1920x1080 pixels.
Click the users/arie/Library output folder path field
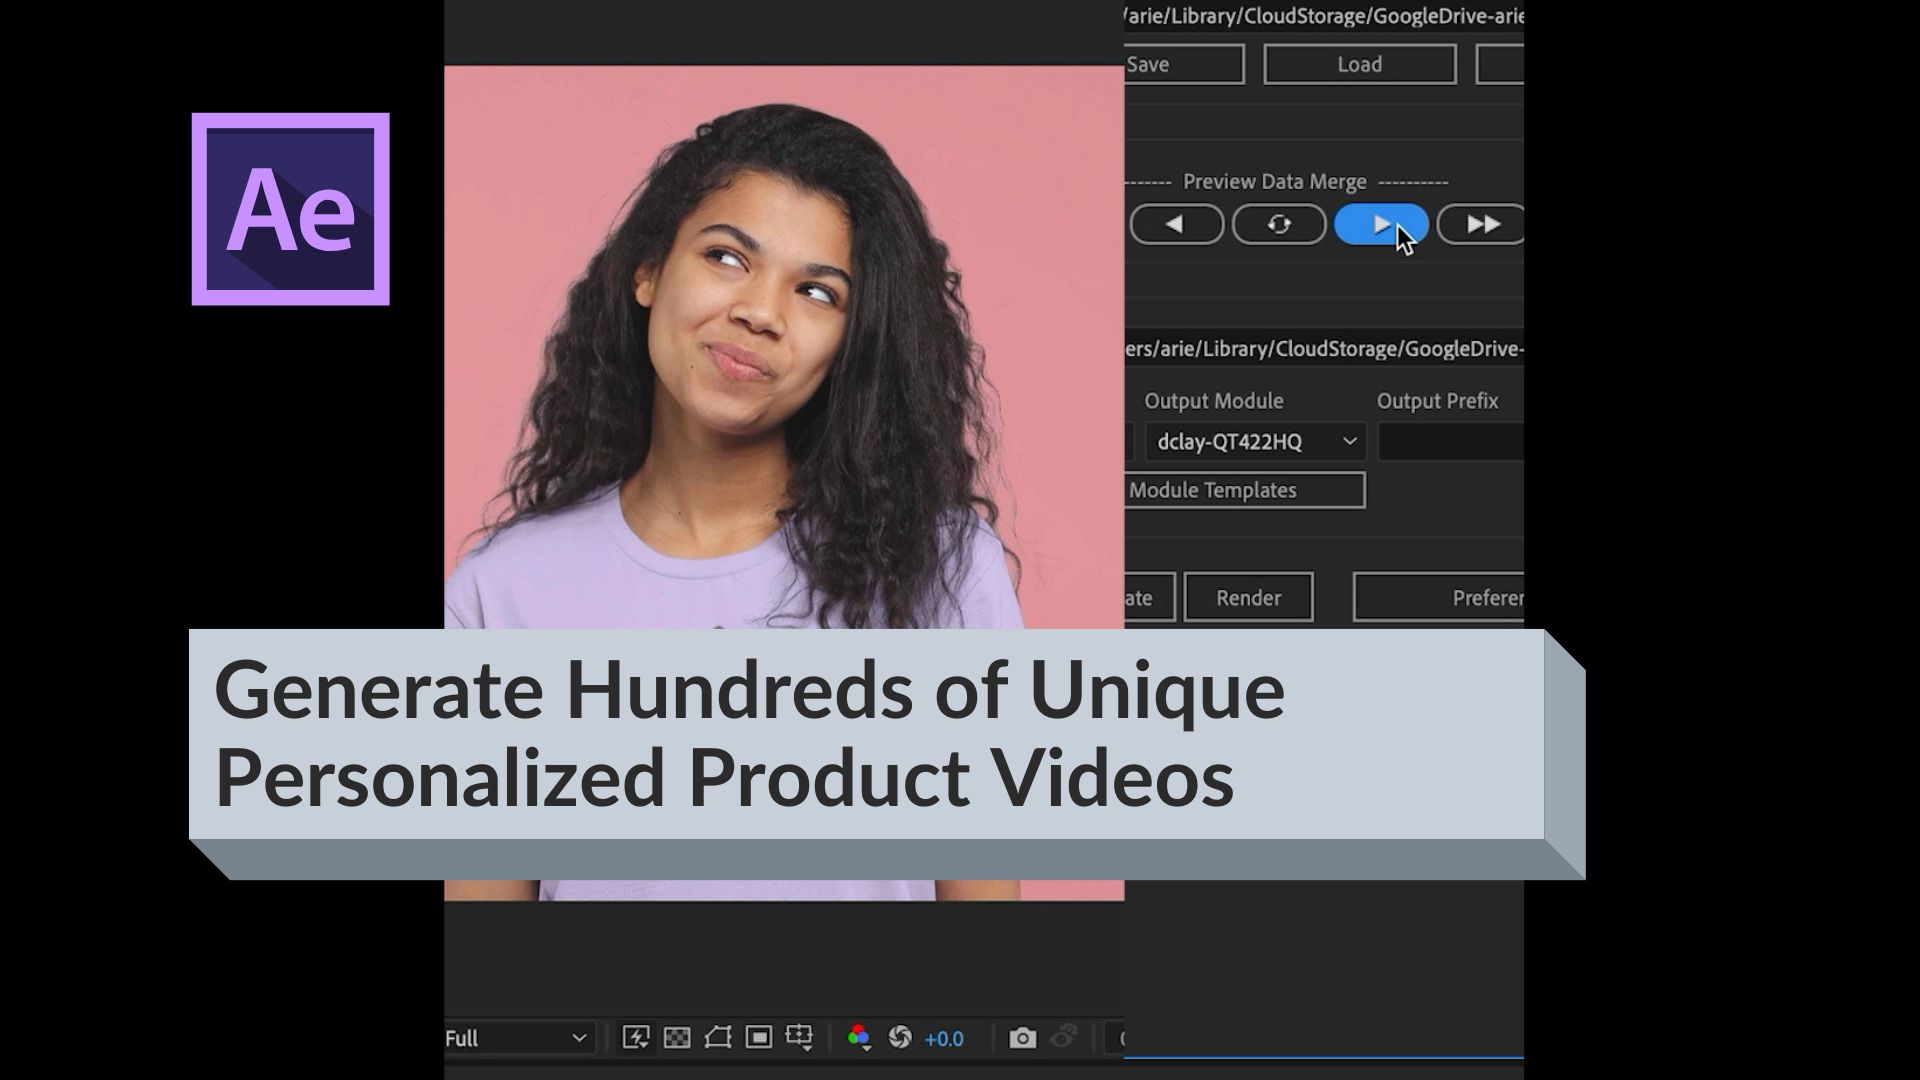point(1324,349)
